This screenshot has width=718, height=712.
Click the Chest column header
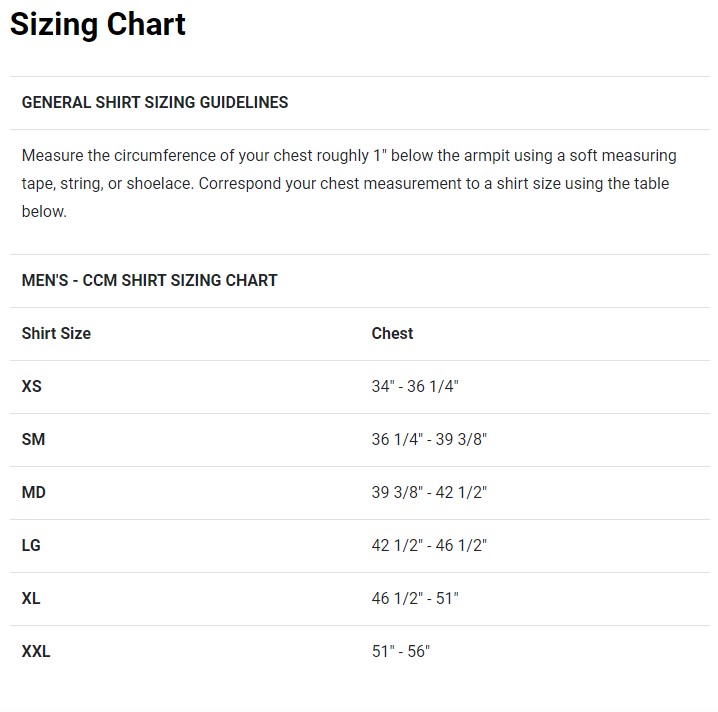tap(392, 333)
